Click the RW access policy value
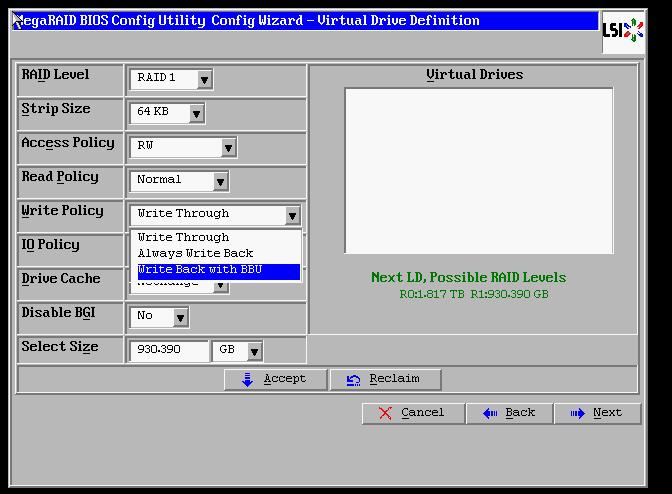 click(176, 147)
